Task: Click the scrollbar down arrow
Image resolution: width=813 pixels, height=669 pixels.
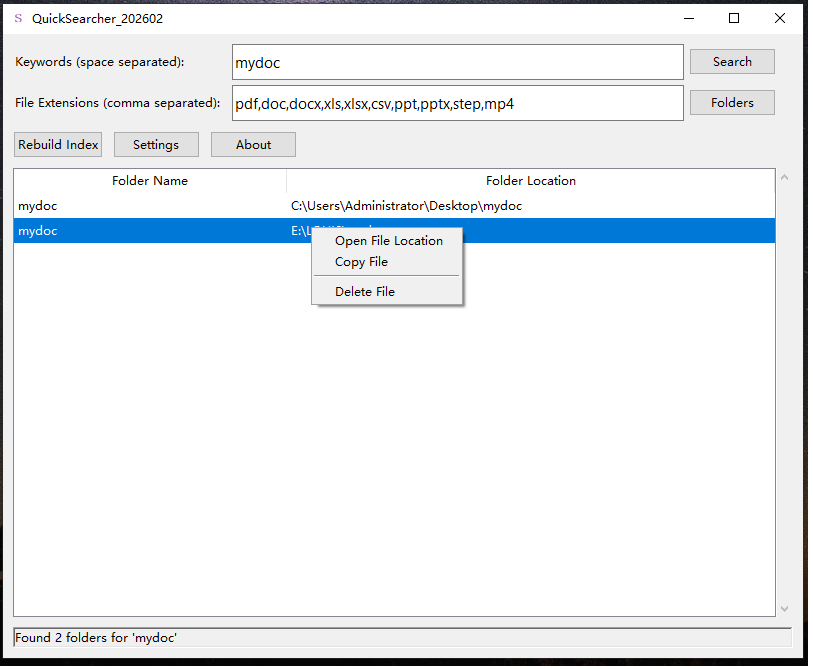Action: coord(784,609)
